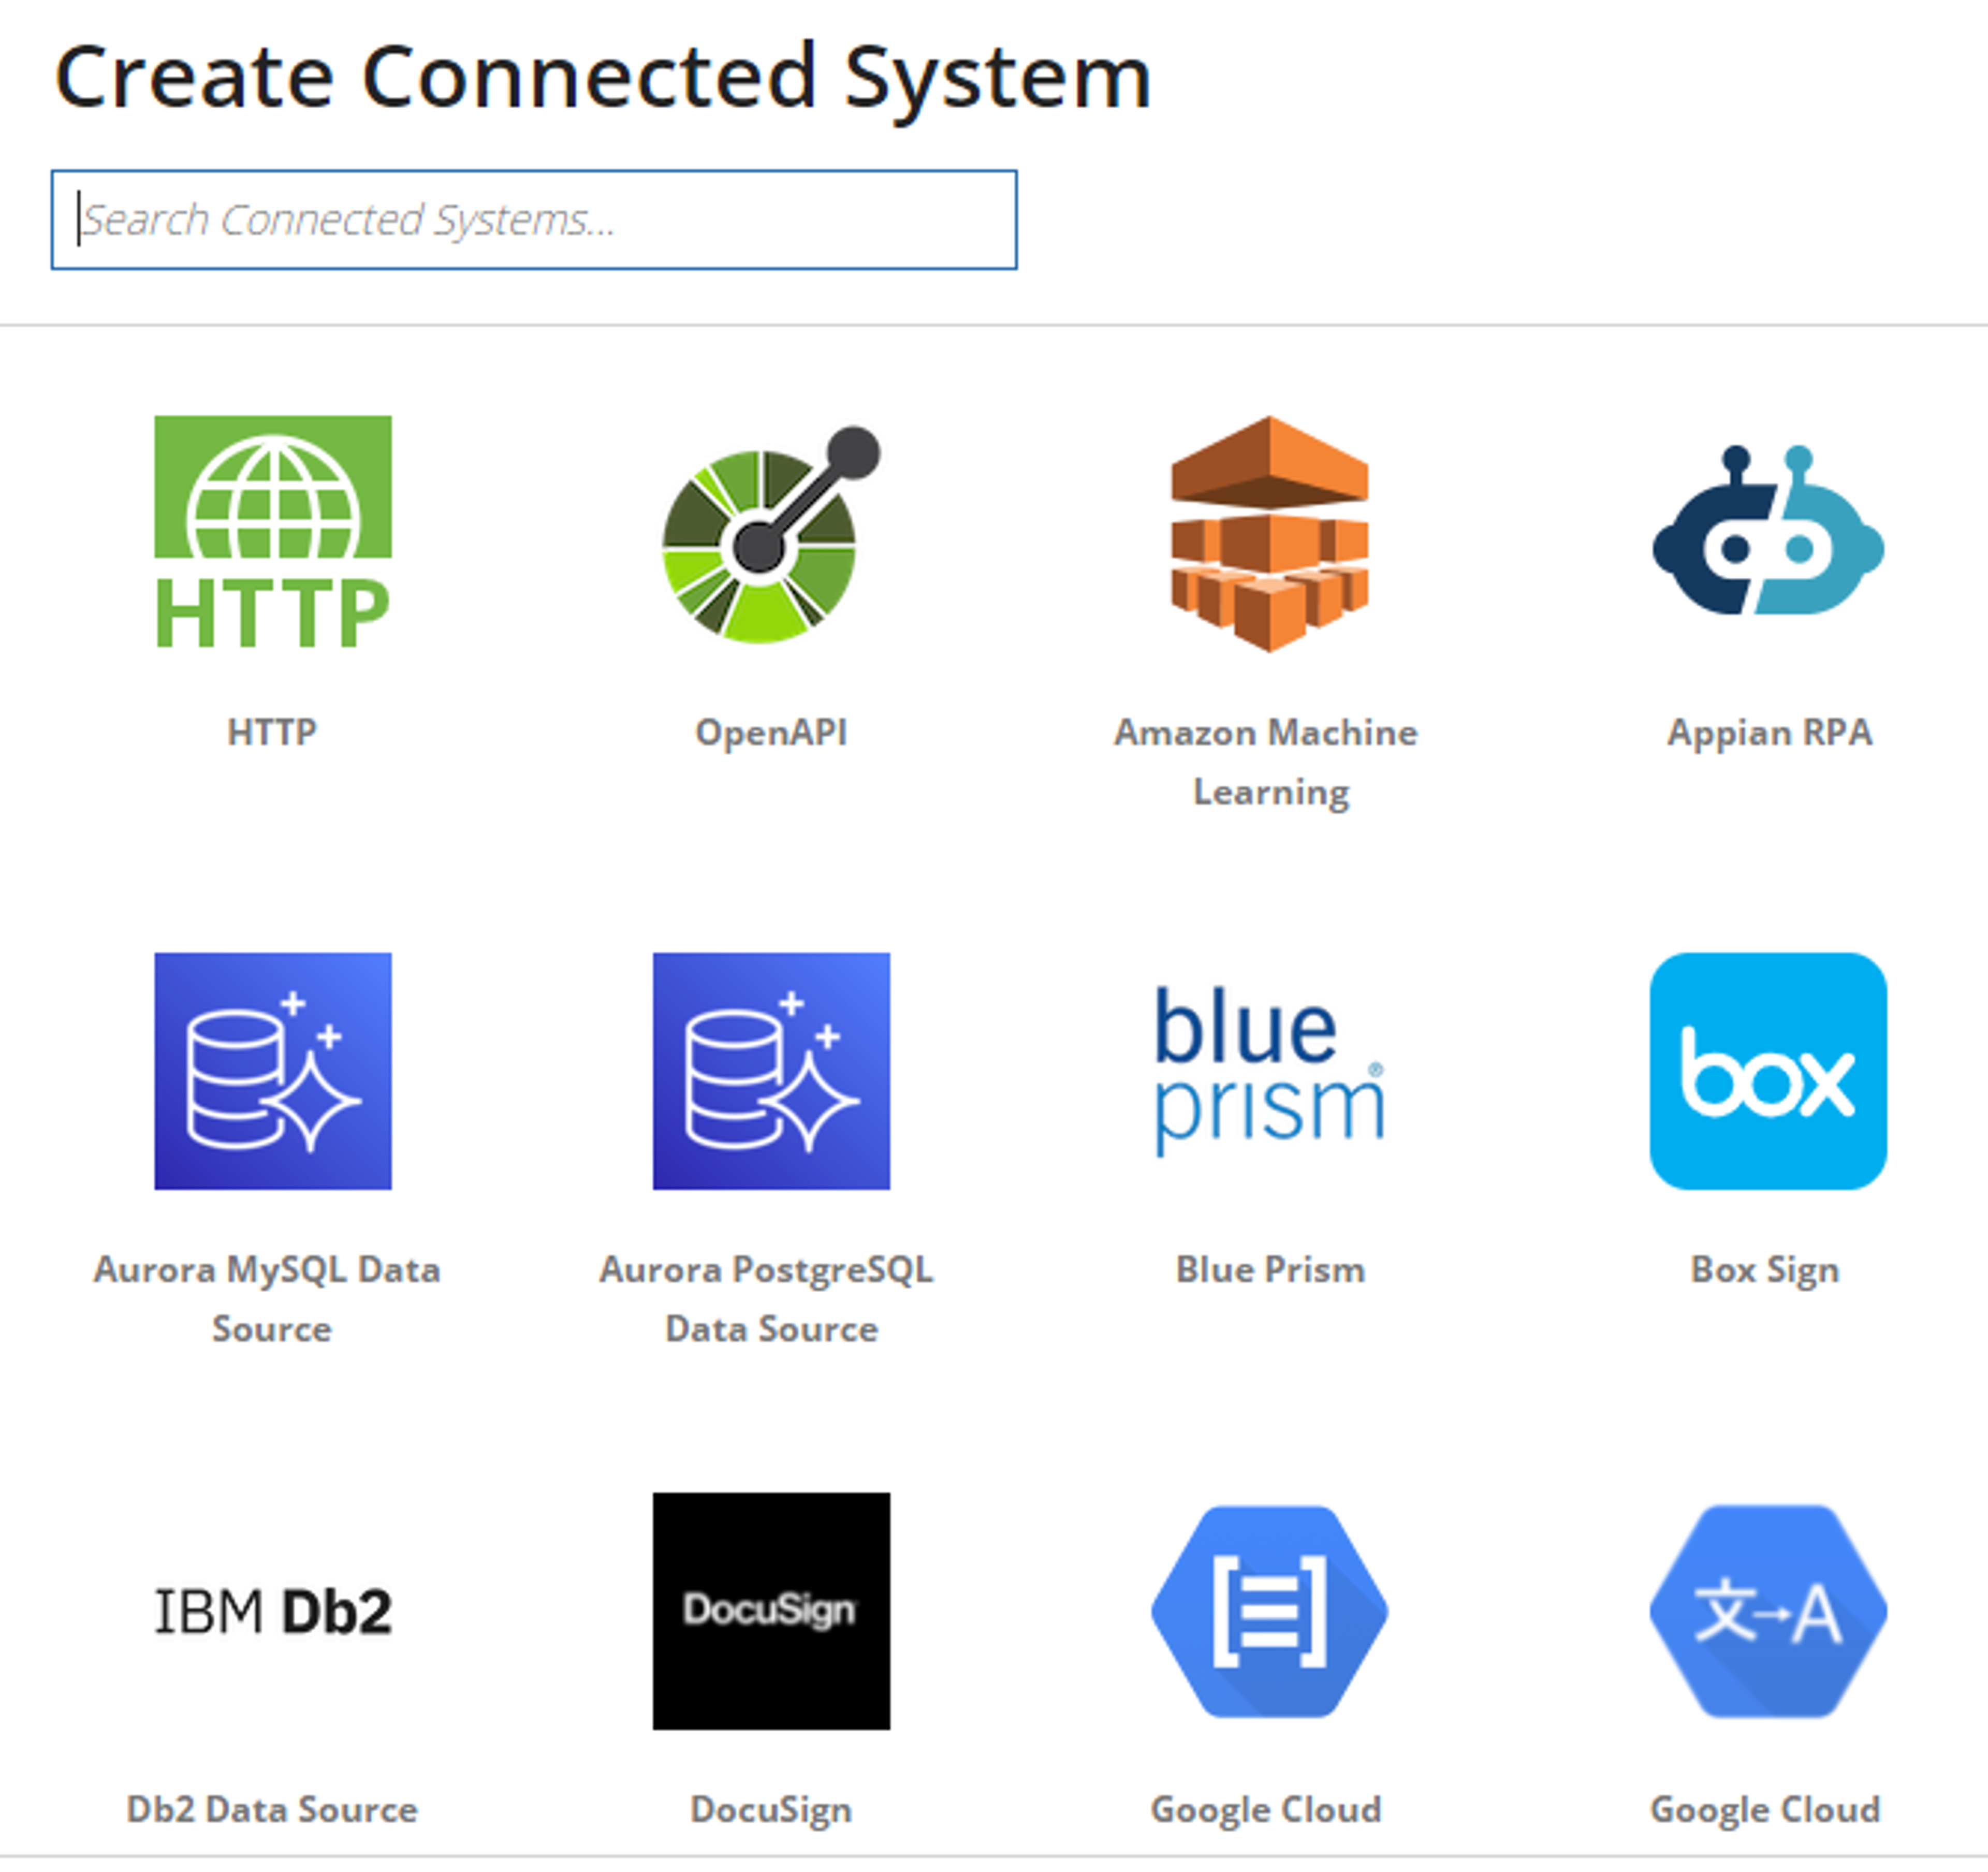Click the Aurora MySQL Data Source label
Viewport: 1988px width, 1872px height.
click(x=267, y=1299)
